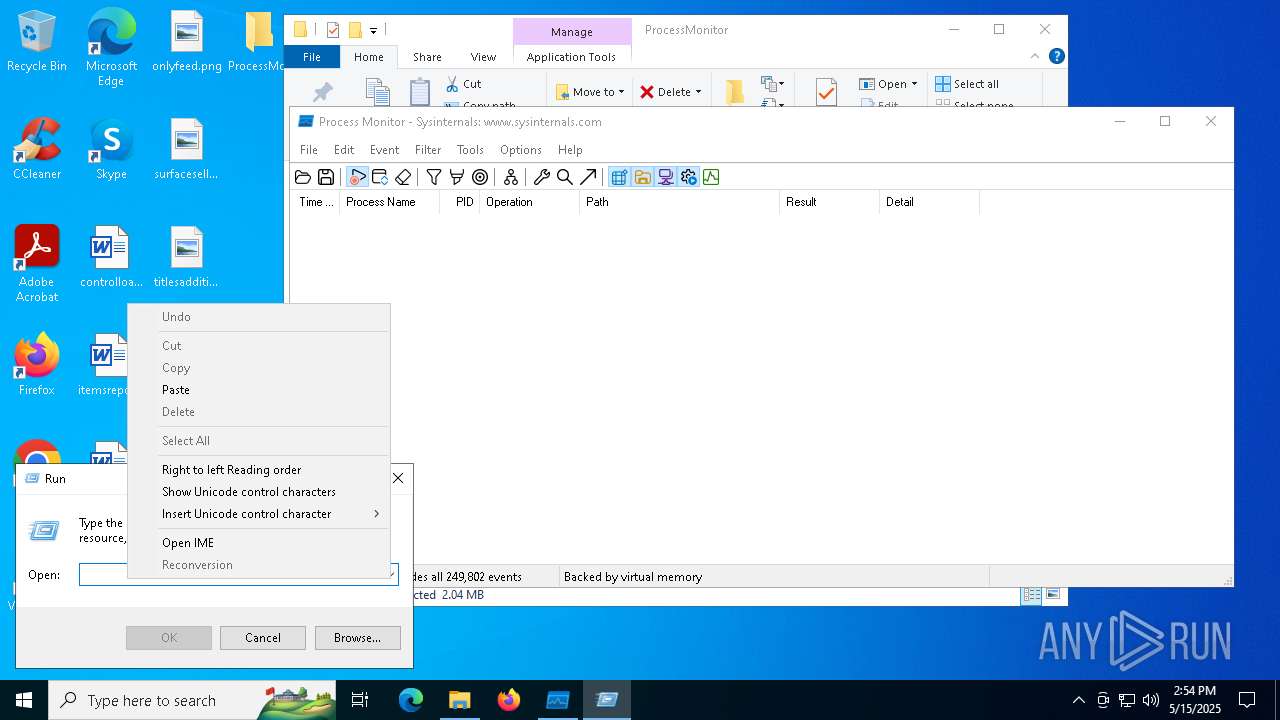Toggle Show Process and Thread Activity
Viewport: 1280px width, 720px height.
pyautogui.click(x=688, y=177)
